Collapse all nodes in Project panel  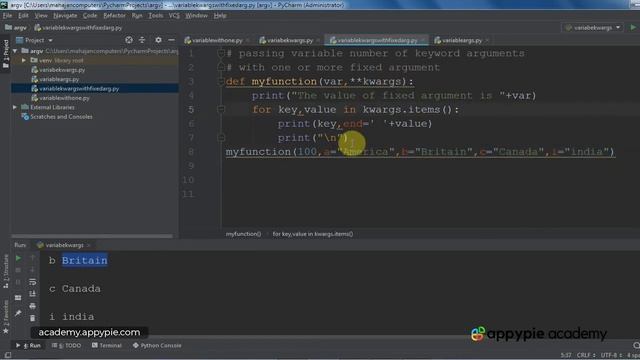142,40
